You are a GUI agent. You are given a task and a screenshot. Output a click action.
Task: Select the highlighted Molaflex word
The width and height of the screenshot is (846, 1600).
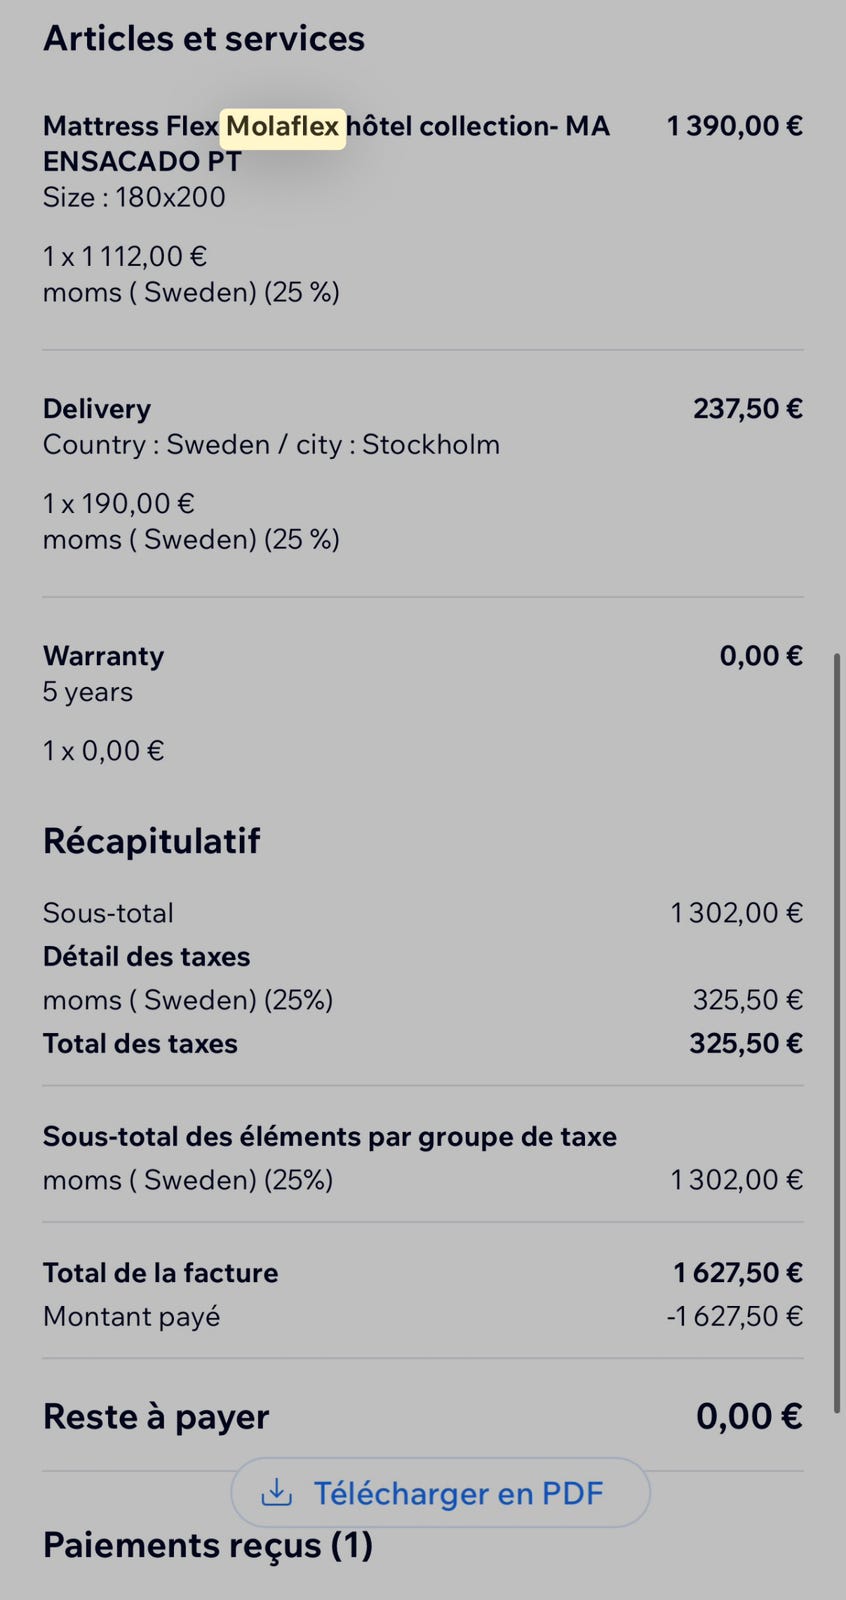pos(283,127)
